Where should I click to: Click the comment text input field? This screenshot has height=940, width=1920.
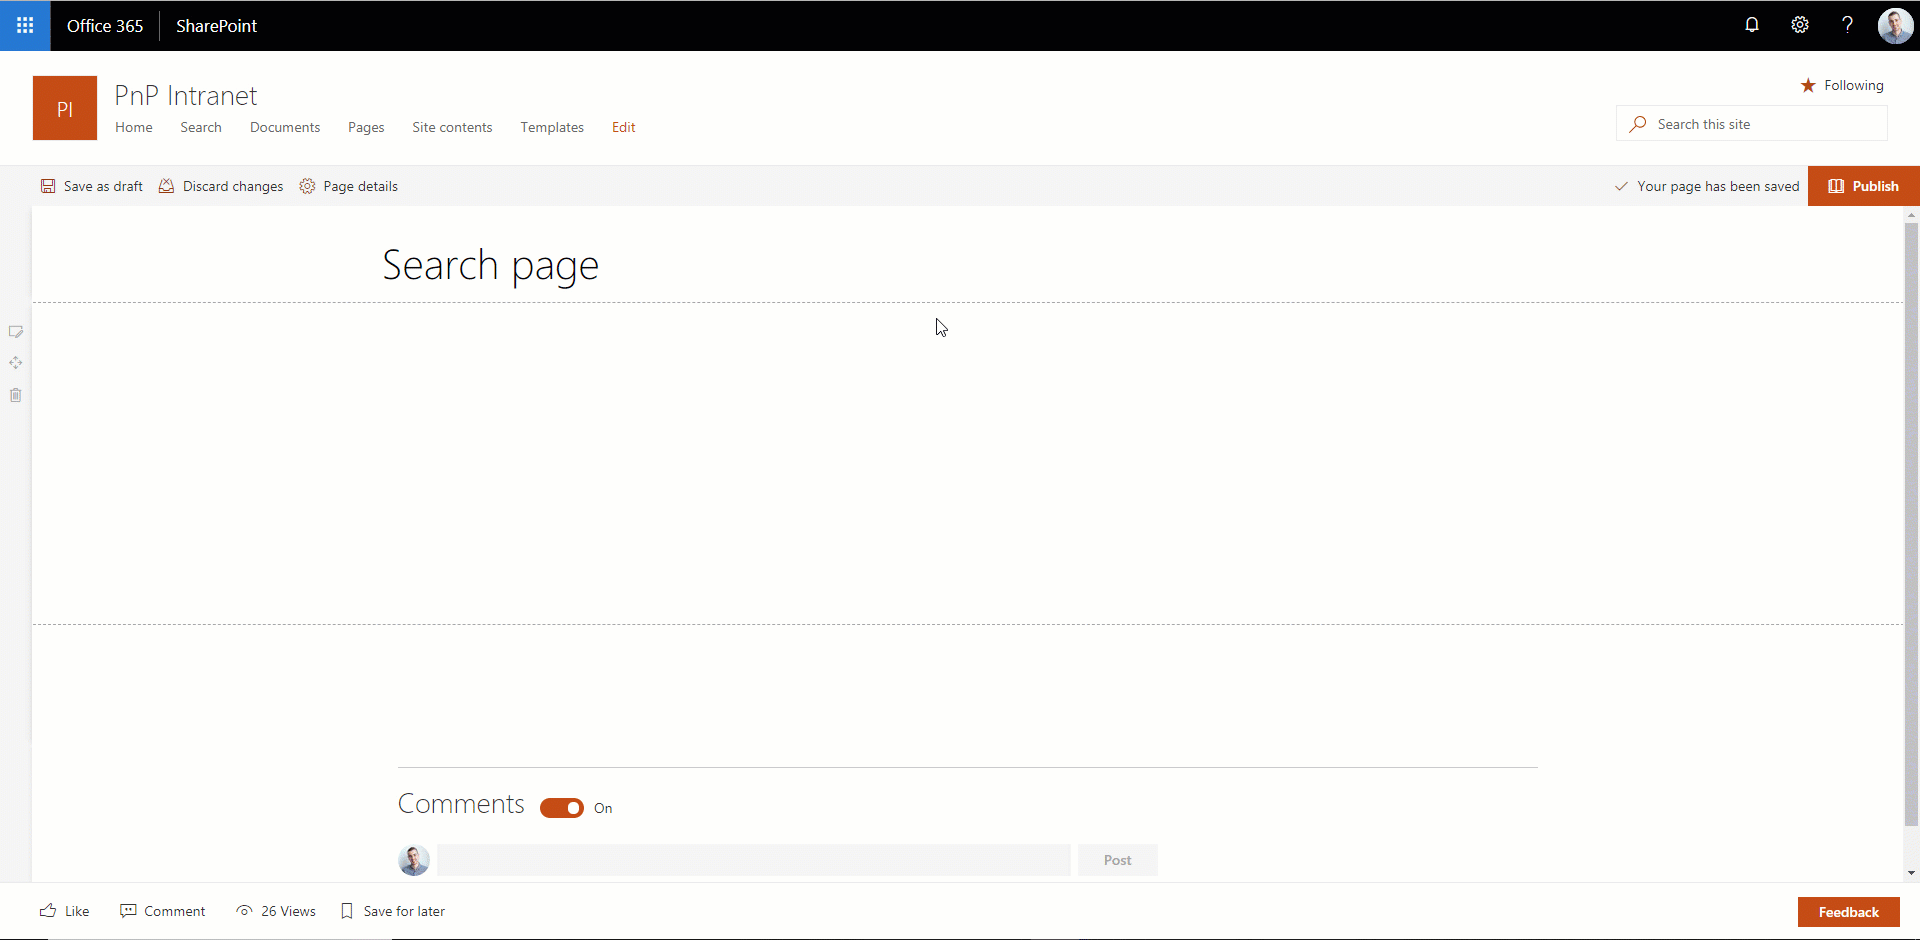[x=754, y=860]
